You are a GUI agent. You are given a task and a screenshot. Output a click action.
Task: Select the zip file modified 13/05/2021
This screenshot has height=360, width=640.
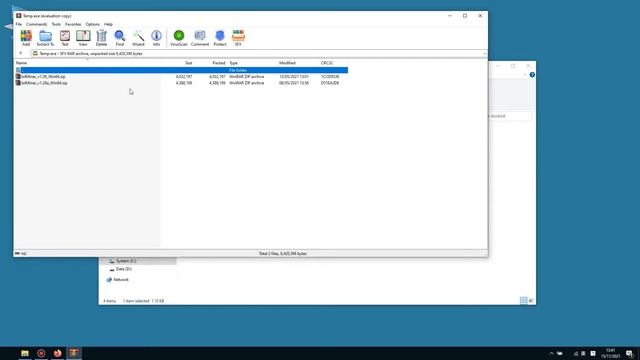pyautogui.click(x=181, y=76)
